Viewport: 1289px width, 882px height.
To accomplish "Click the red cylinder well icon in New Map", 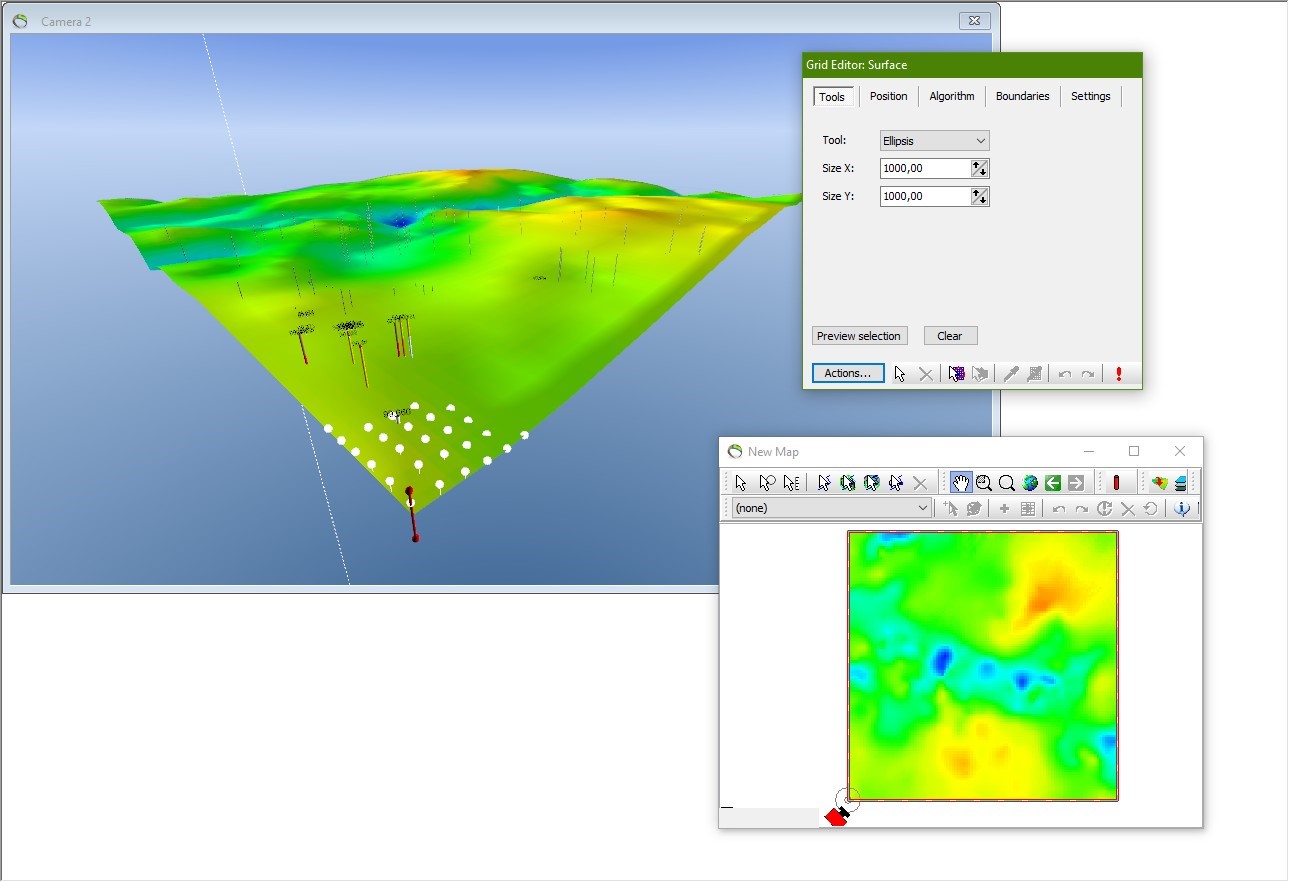I will [x=1116, y=483].
